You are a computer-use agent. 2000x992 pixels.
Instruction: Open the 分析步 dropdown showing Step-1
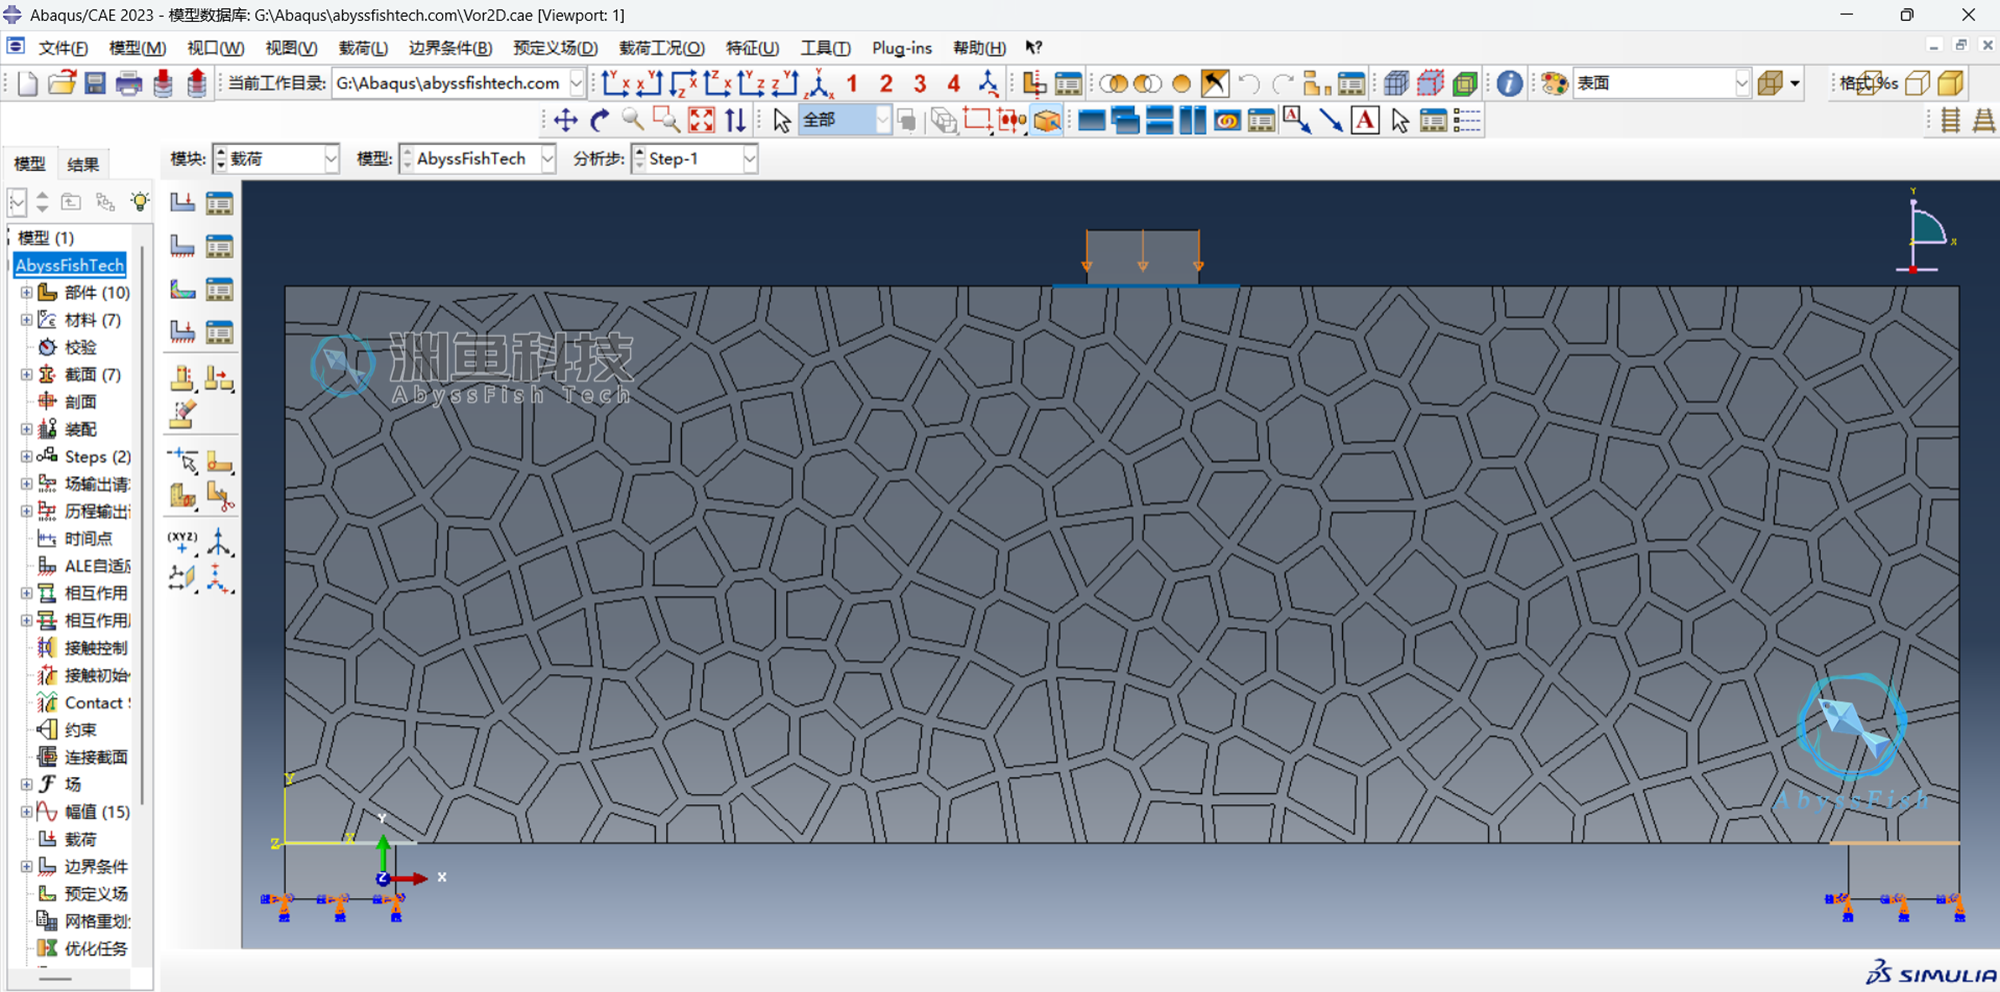(x=695, y=159)
